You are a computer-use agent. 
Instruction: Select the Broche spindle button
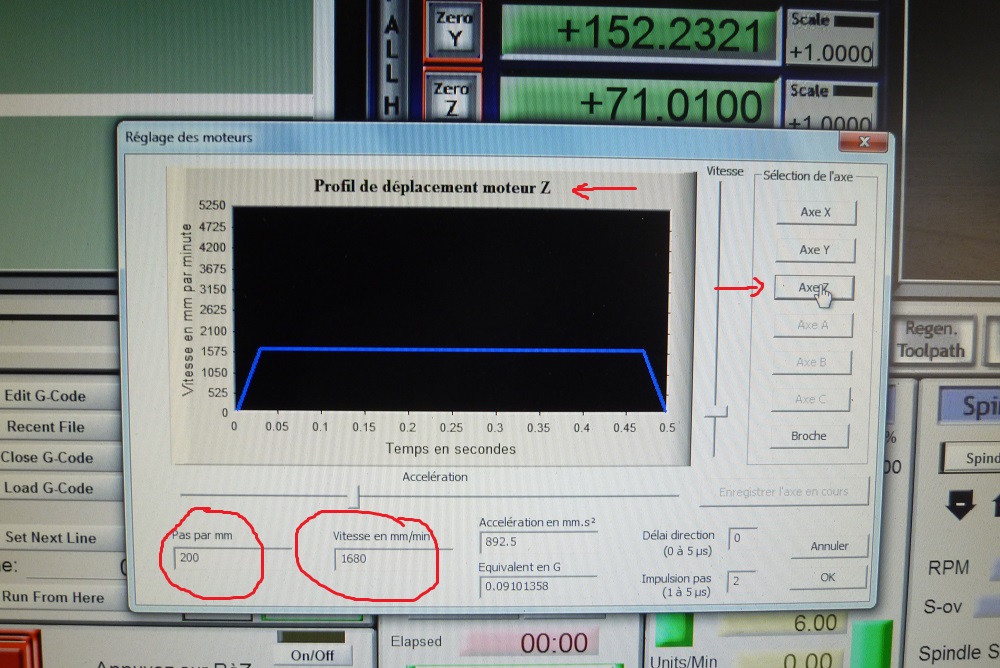tap(808, 436)
